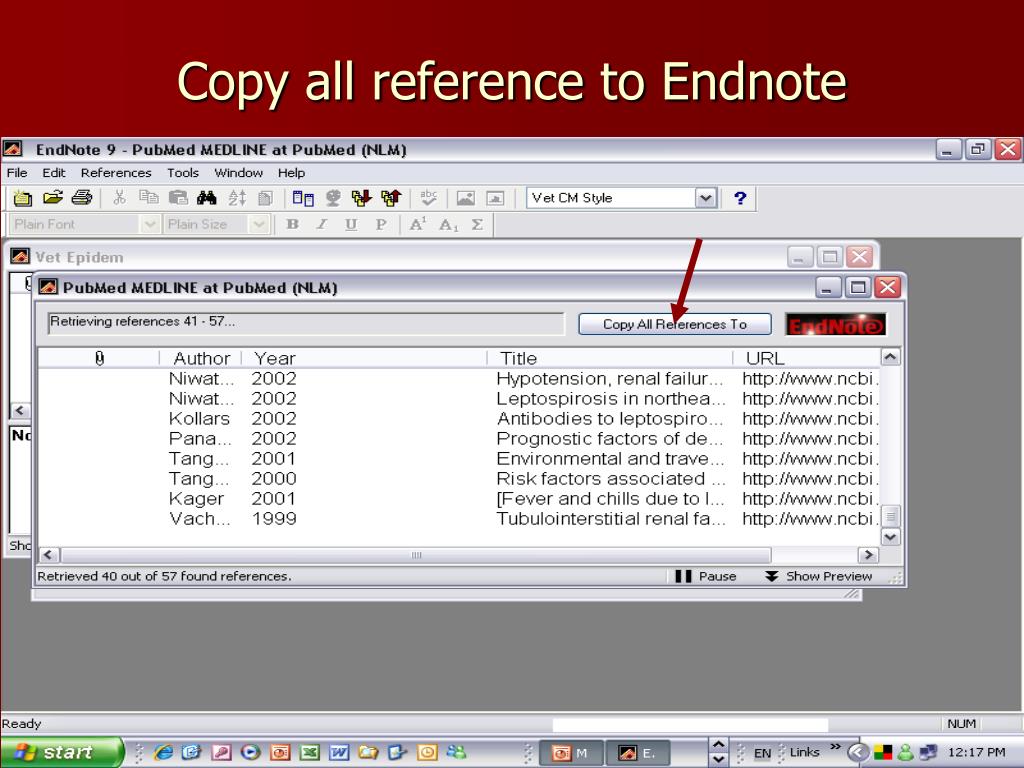Pause the reference retrieval
The height and width of the screenshot is (768, 1024).
point(706,576)
